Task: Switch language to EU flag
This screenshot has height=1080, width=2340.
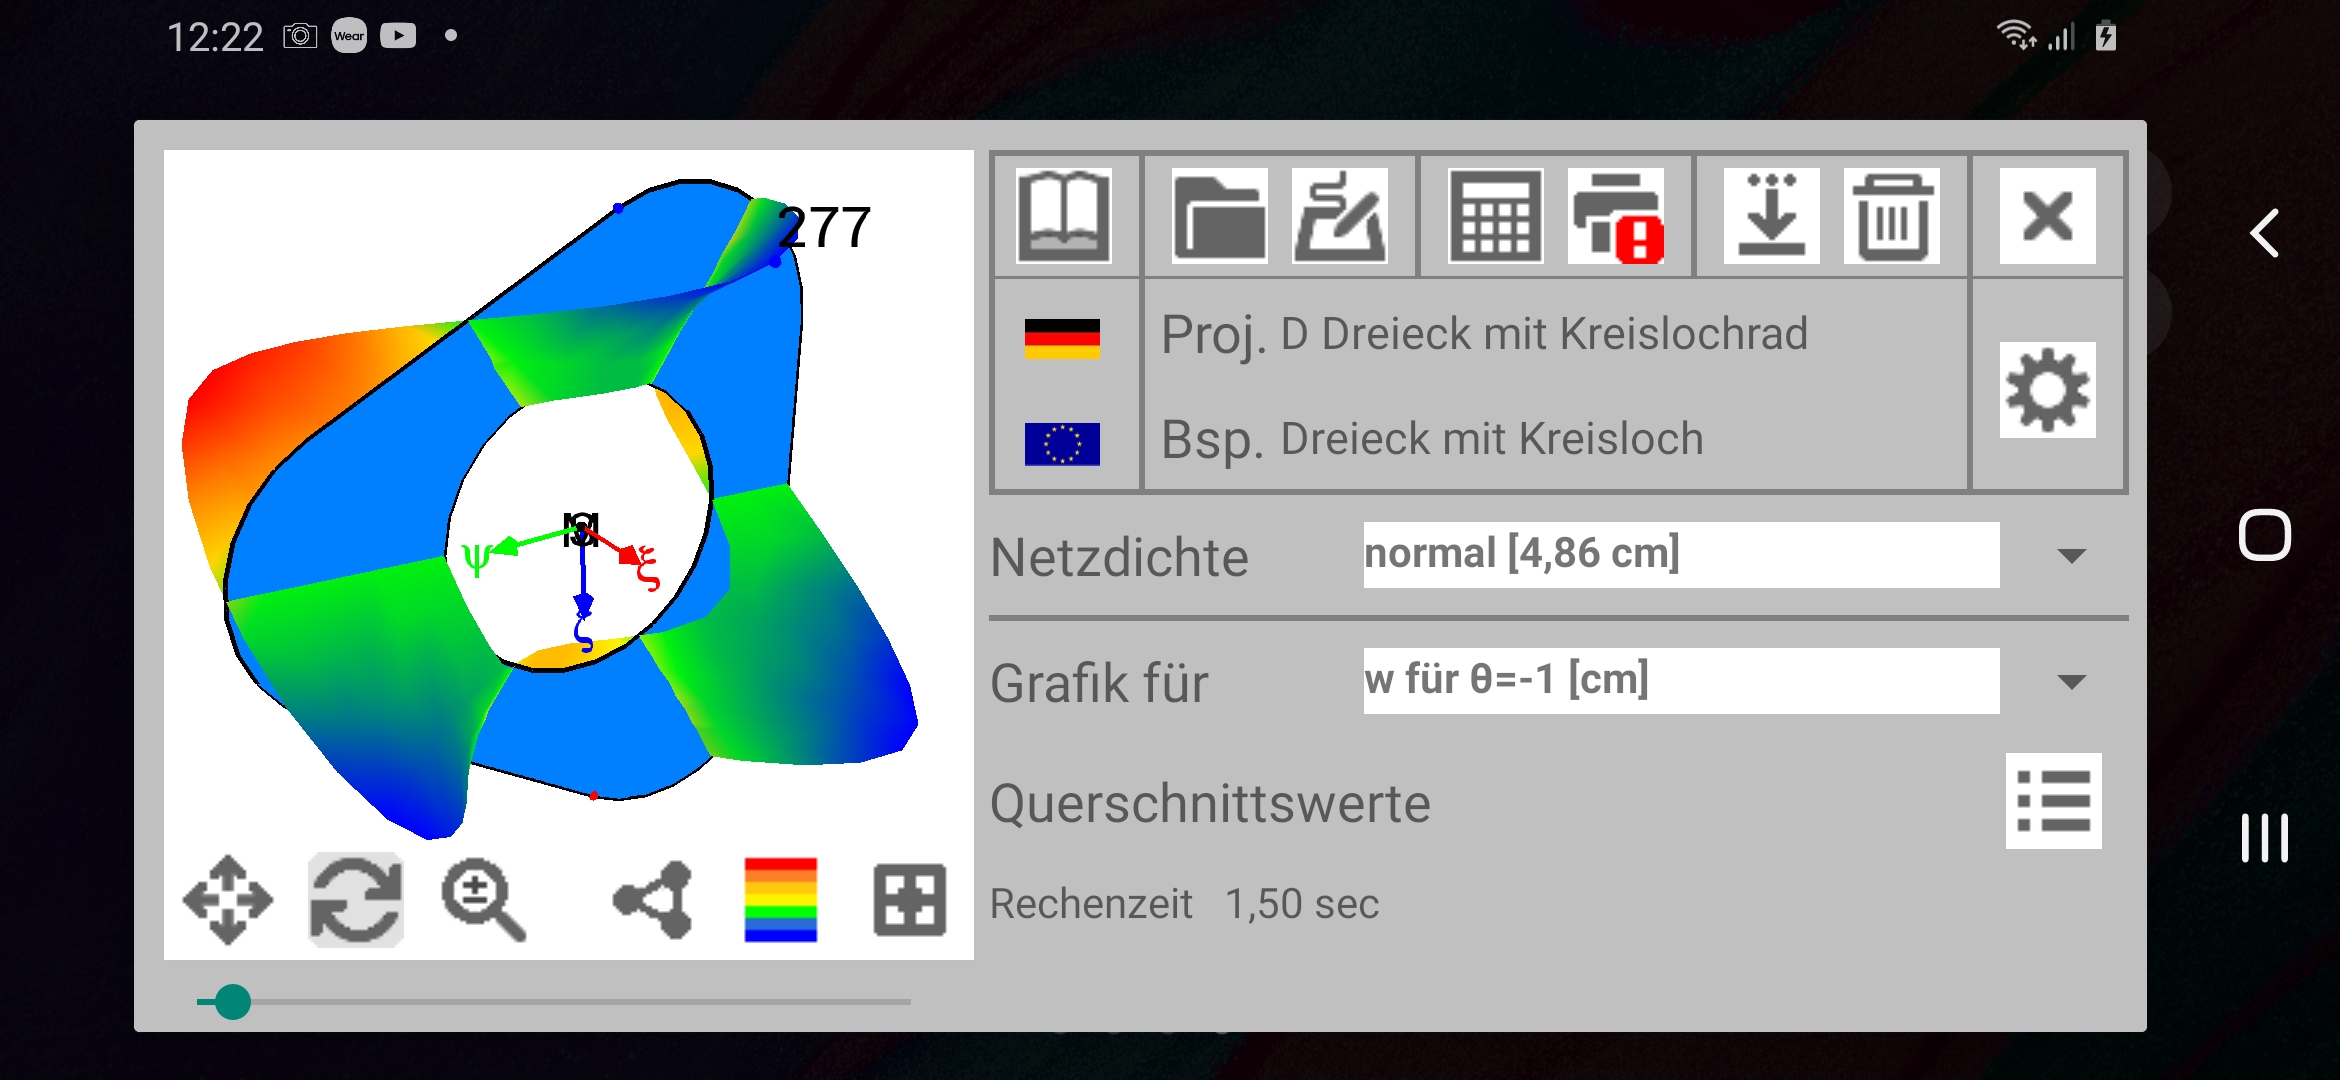Action: [1062, 444]
